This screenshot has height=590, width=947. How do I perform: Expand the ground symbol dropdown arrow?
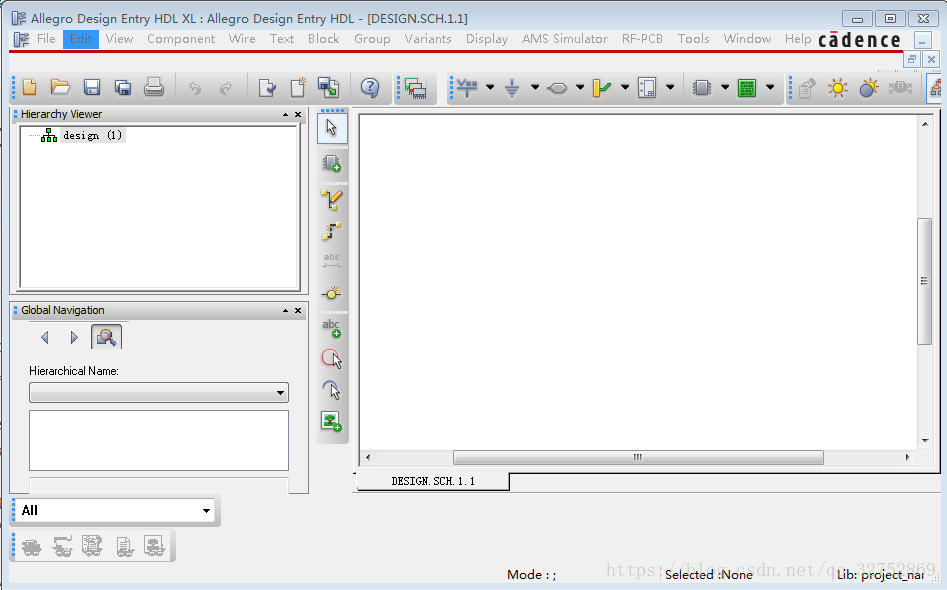pyautogui.click(x=535, y=88)
